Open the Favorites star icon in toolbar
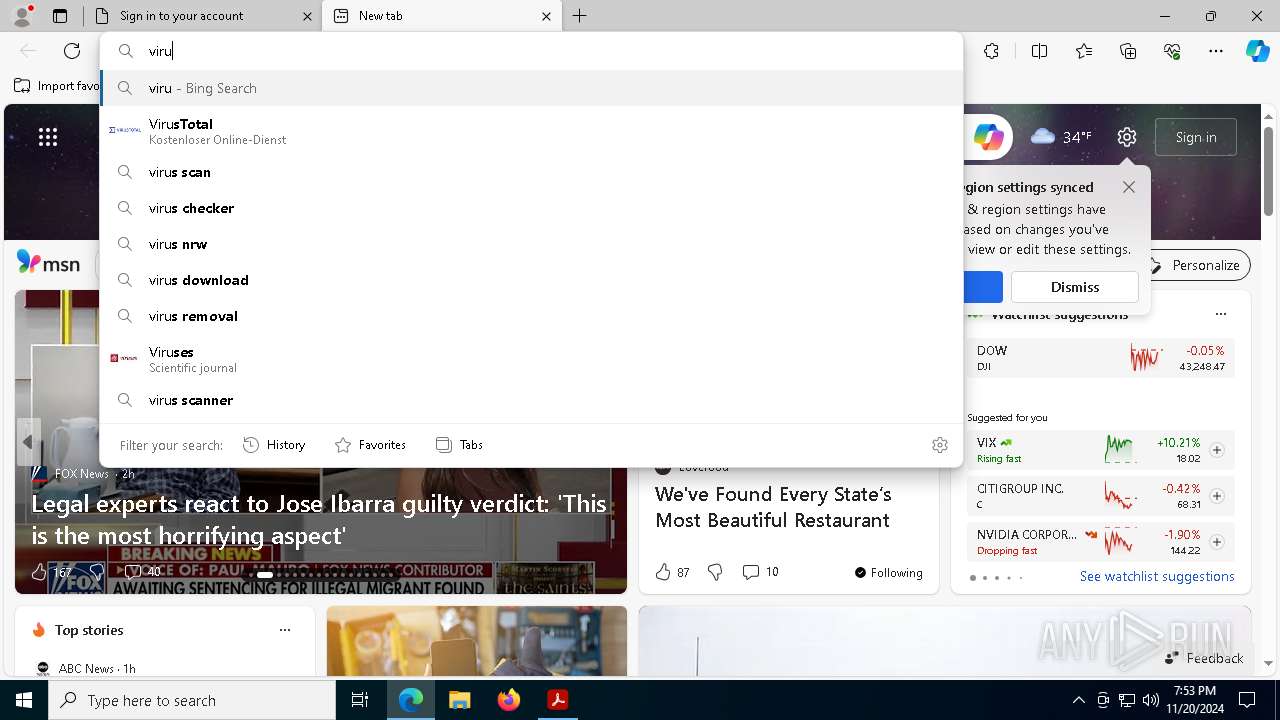The width and height of the screenshot is (1280, 720). click(1084, 51)
